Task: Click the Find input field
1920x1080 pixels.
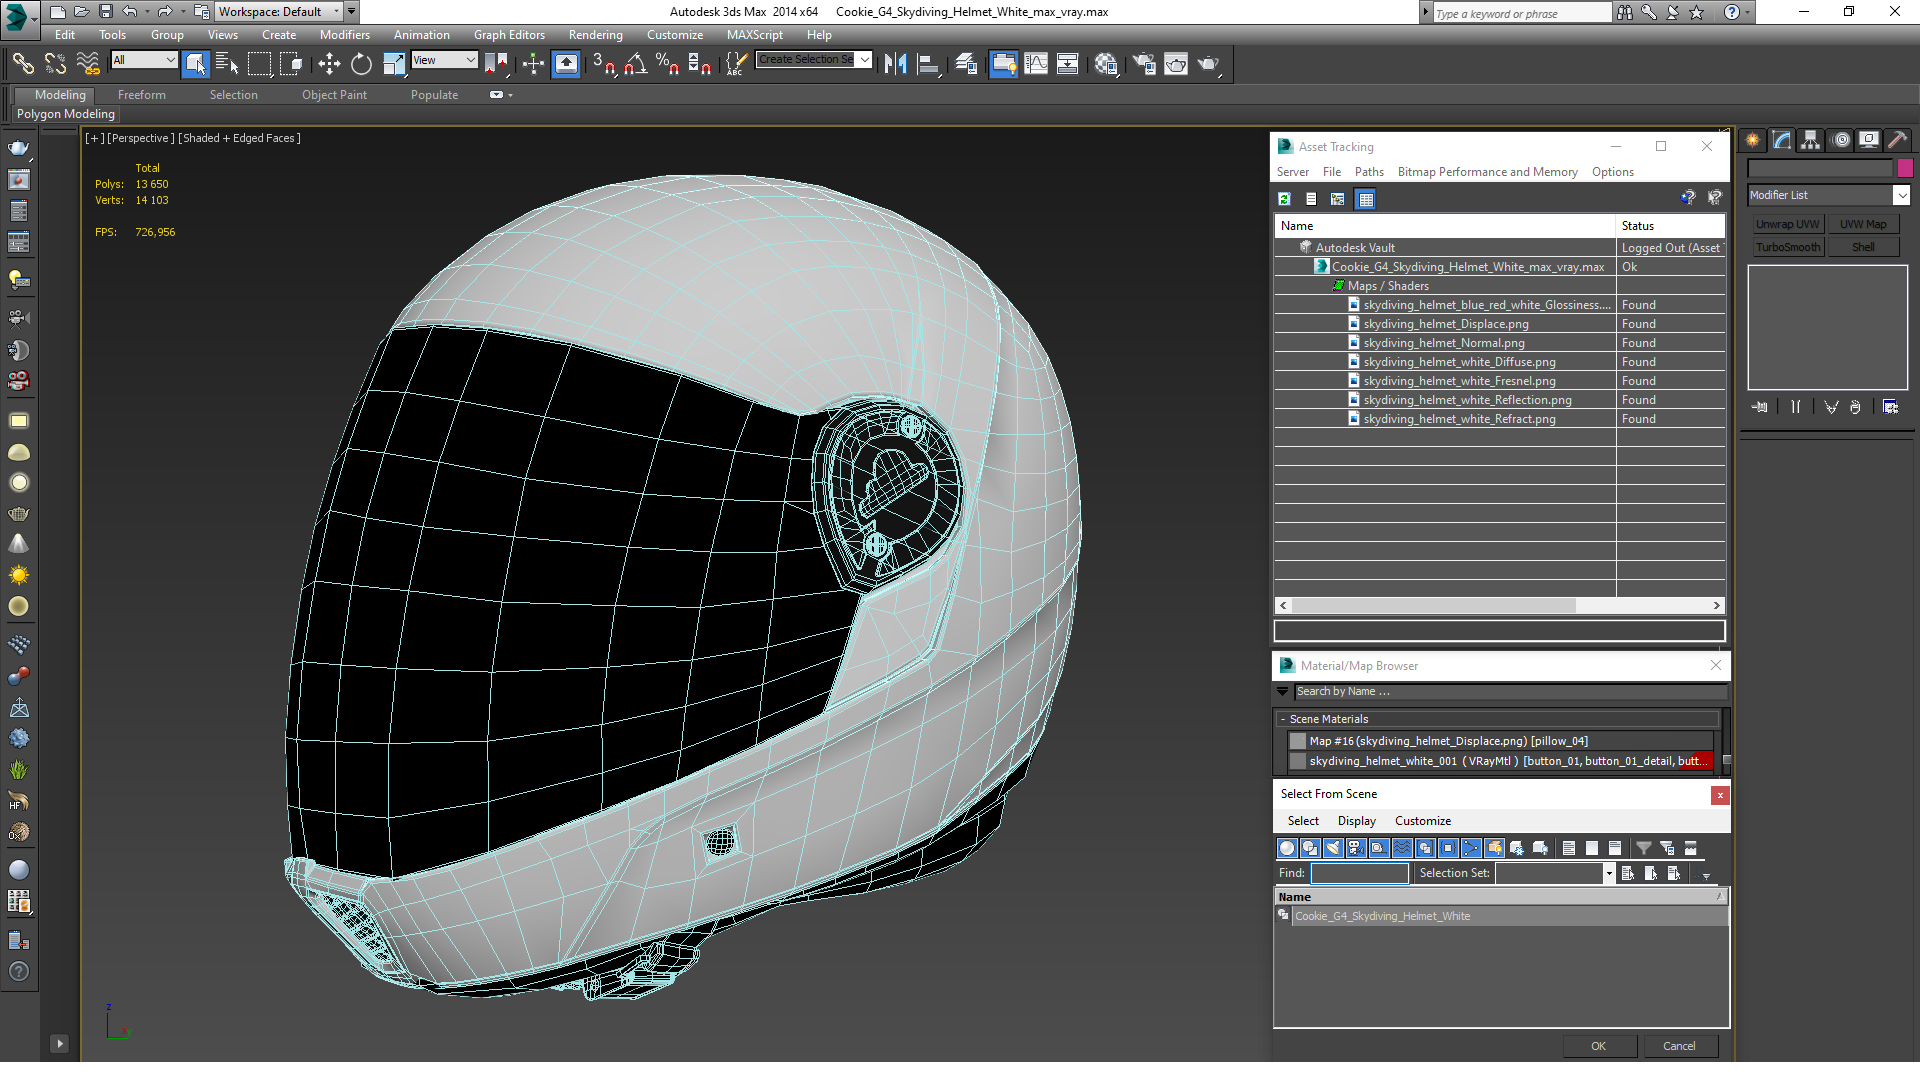Action: click(x=1359, y=873)
